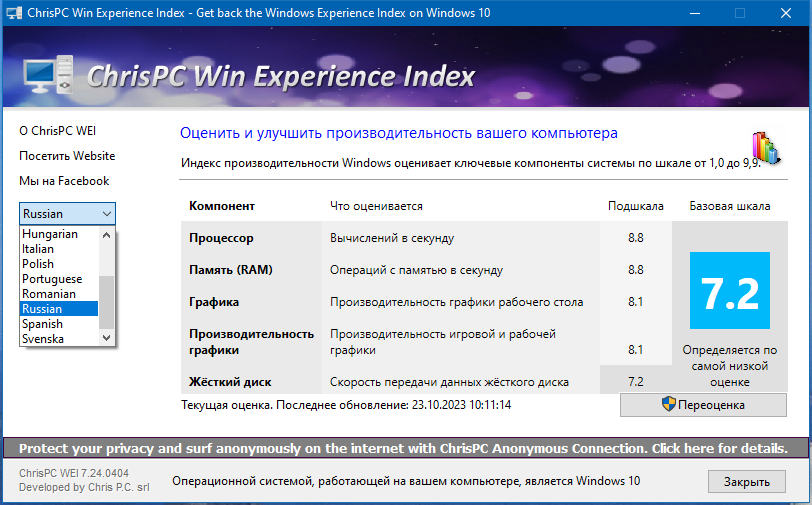Select the highlighted Russian list entry
The width and height of the screenshot is (812, 505).
click(59, 309)
